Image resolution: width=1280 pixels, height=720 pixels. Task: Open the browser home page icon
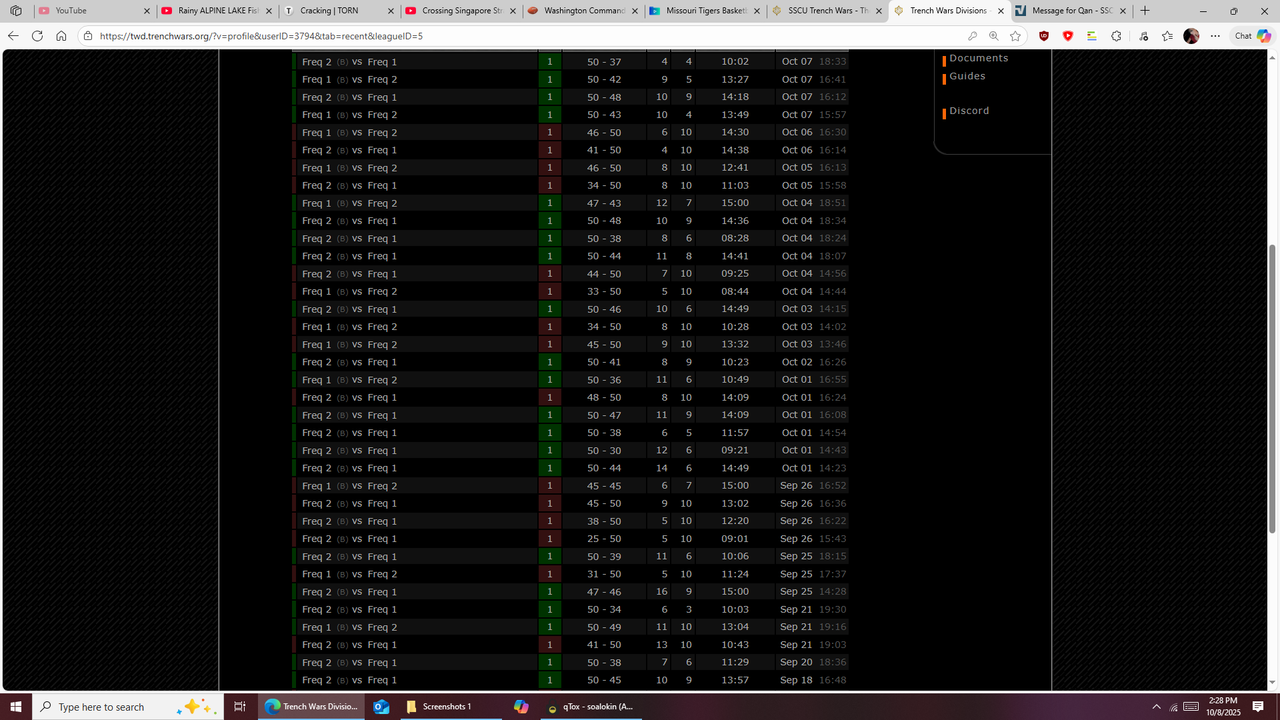pyautogui.click(x=61, y=35)
